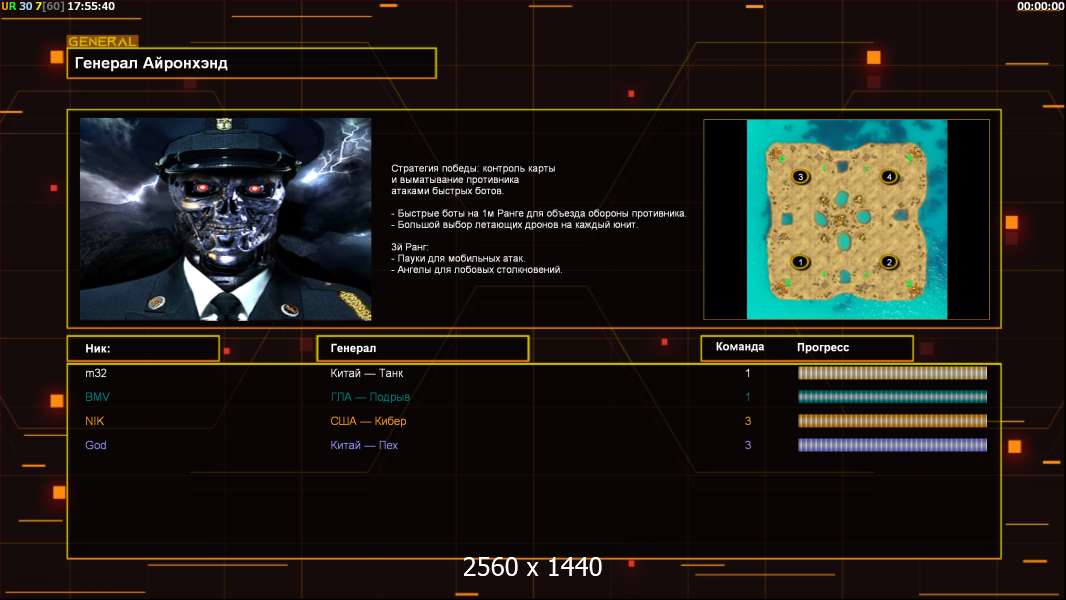
Task: Click the Генерал column header
Action: (x=422, y=349)
